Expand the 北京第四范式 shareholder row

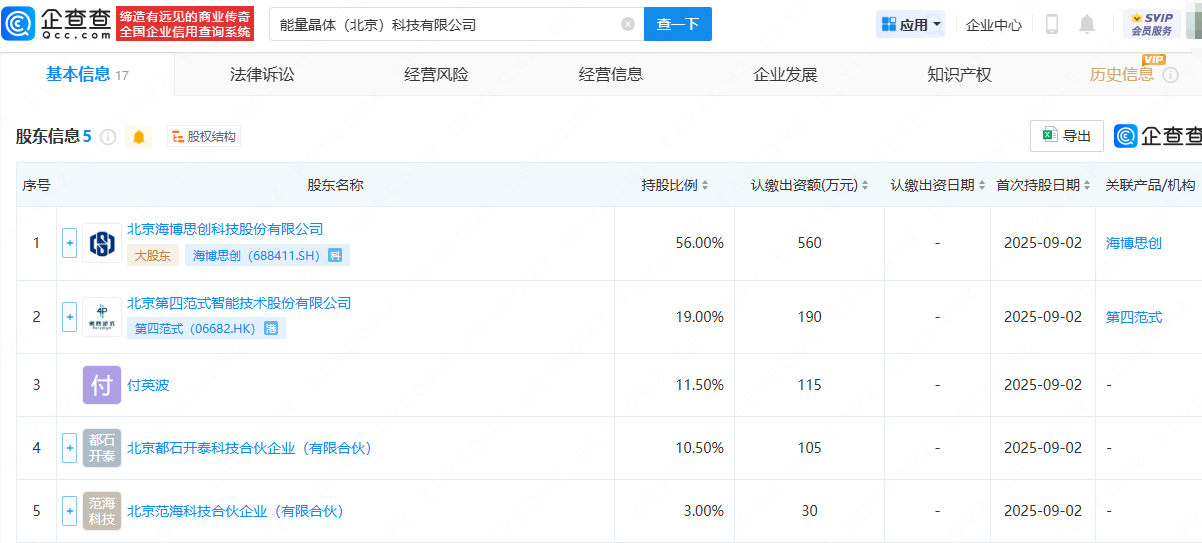point(69,317)
